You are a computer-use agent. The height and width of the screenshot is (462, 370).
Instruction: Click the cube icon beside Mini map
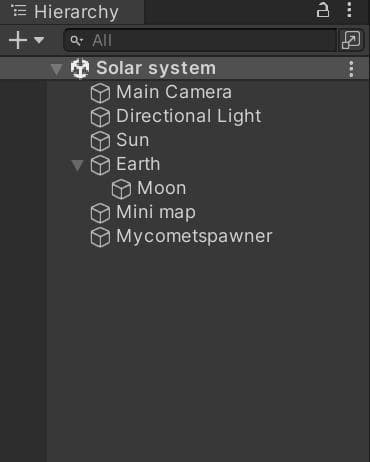tap(100, 213)
